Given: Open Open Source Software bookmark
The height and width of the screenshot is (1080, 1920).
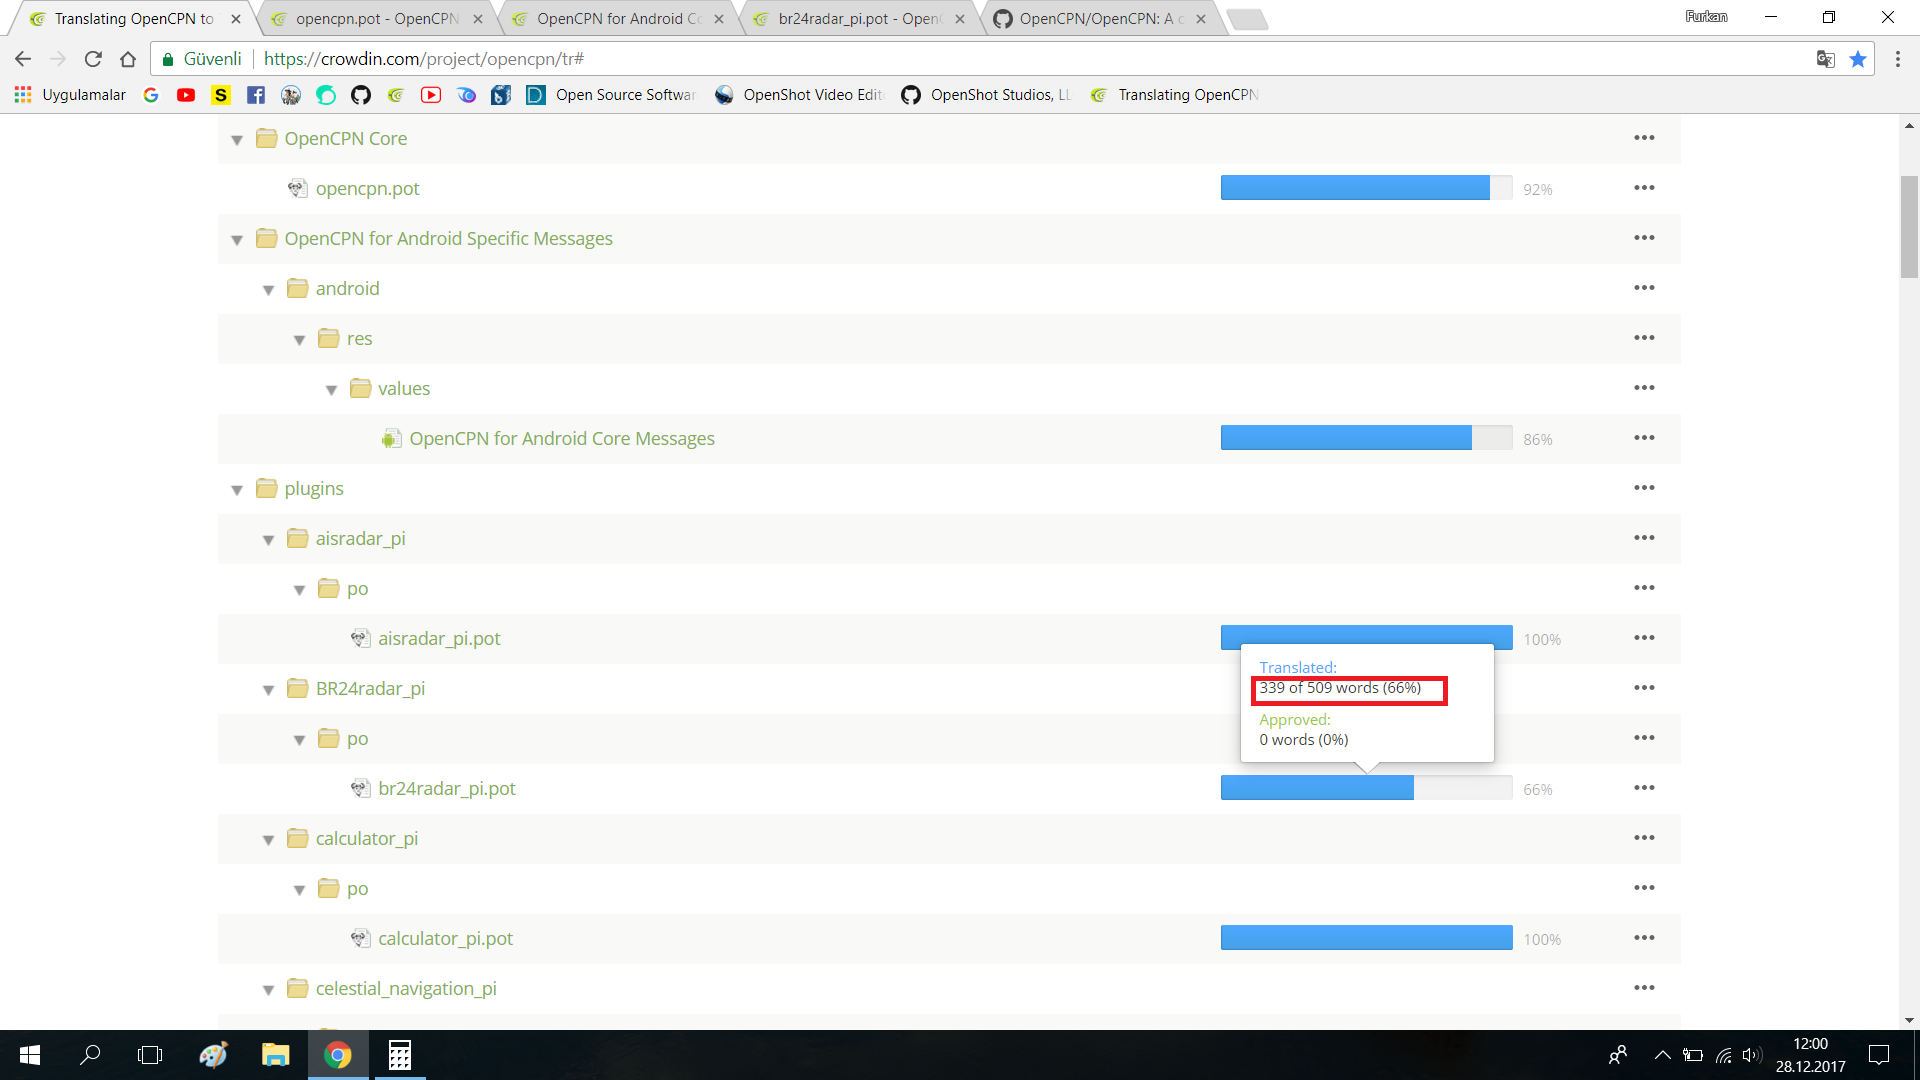Looking at the screenshot, I should point(611,95).
